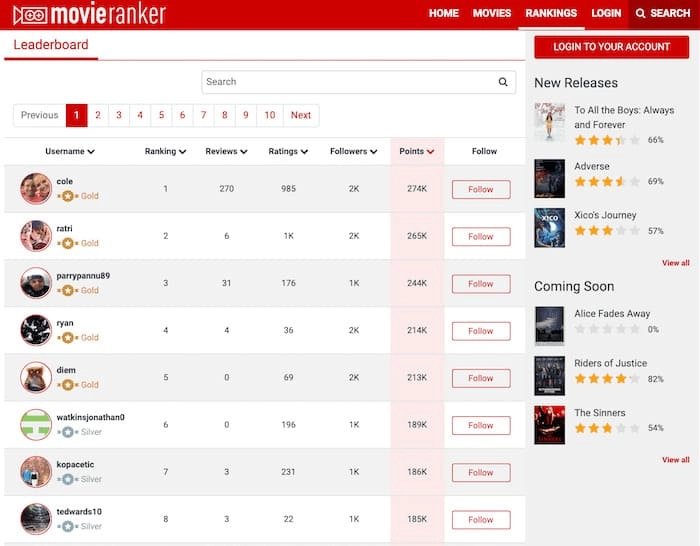Go to page 7

click(204, 115)
